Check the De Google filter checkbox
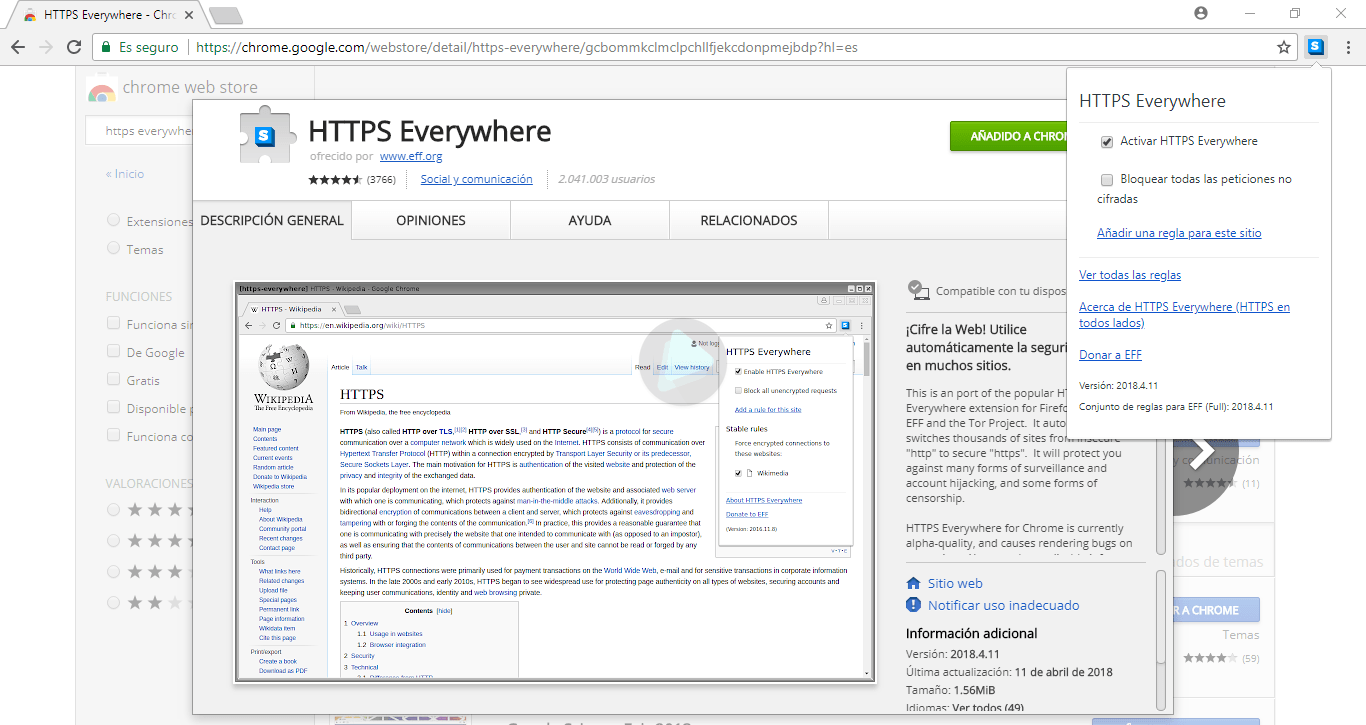The height and width of the screenshot is (725, 1366). pos(113,352)
